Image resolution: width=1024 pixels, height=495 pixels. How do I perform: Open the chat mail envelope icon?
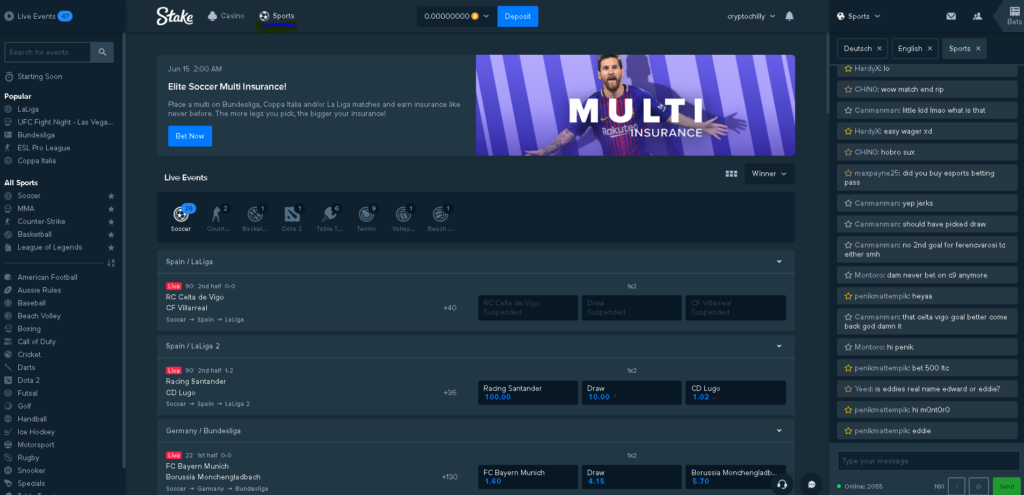[x=951, y=16]
